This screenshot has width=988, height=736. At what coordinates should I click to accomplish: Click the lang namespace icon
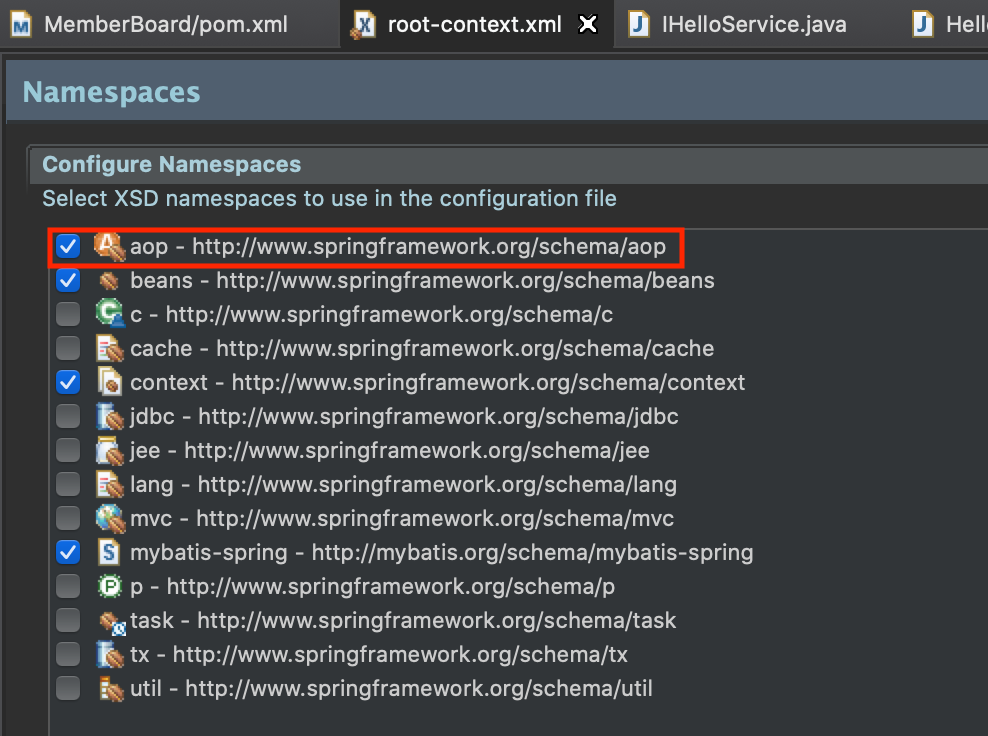110,485
